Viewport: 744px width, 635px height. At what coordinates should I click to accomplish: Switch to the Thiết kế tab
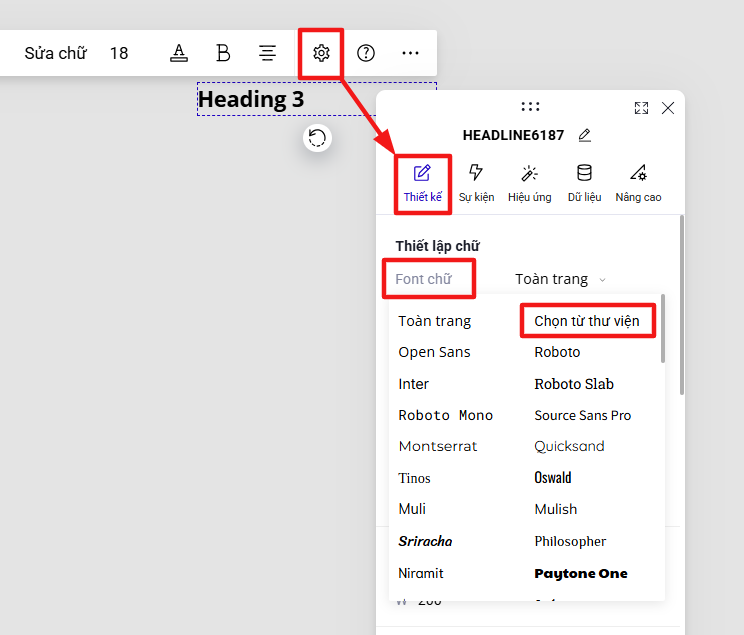coord(422,184)
